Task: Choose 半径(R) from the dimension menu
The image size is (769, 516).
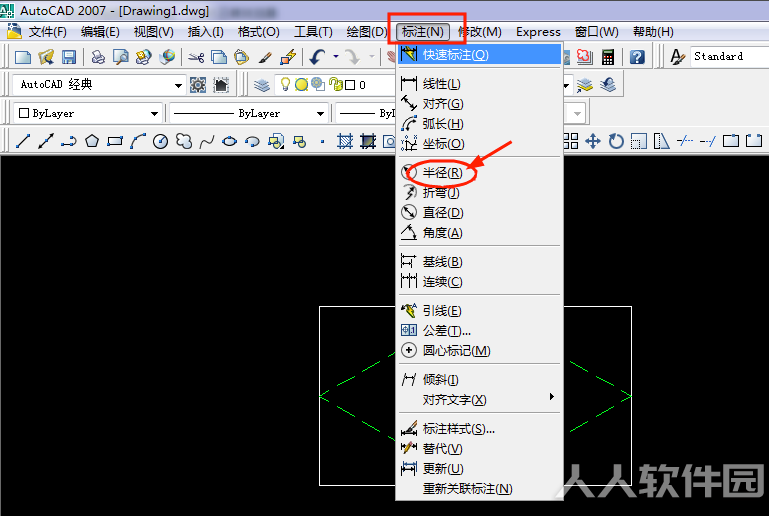Action: point(480,173)
